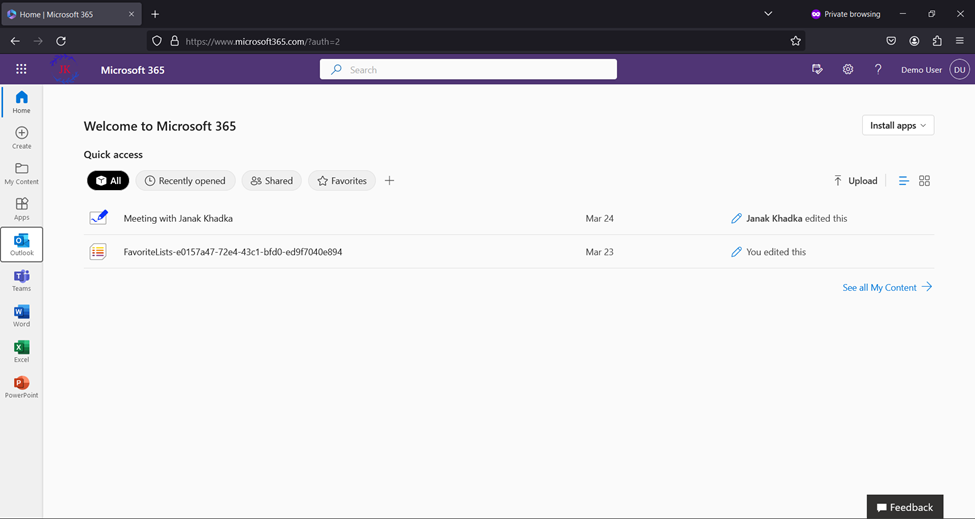This screenshot has height=519, width=975.
Task: Open the app launcher waffle icon
Action: coord(21,70)
